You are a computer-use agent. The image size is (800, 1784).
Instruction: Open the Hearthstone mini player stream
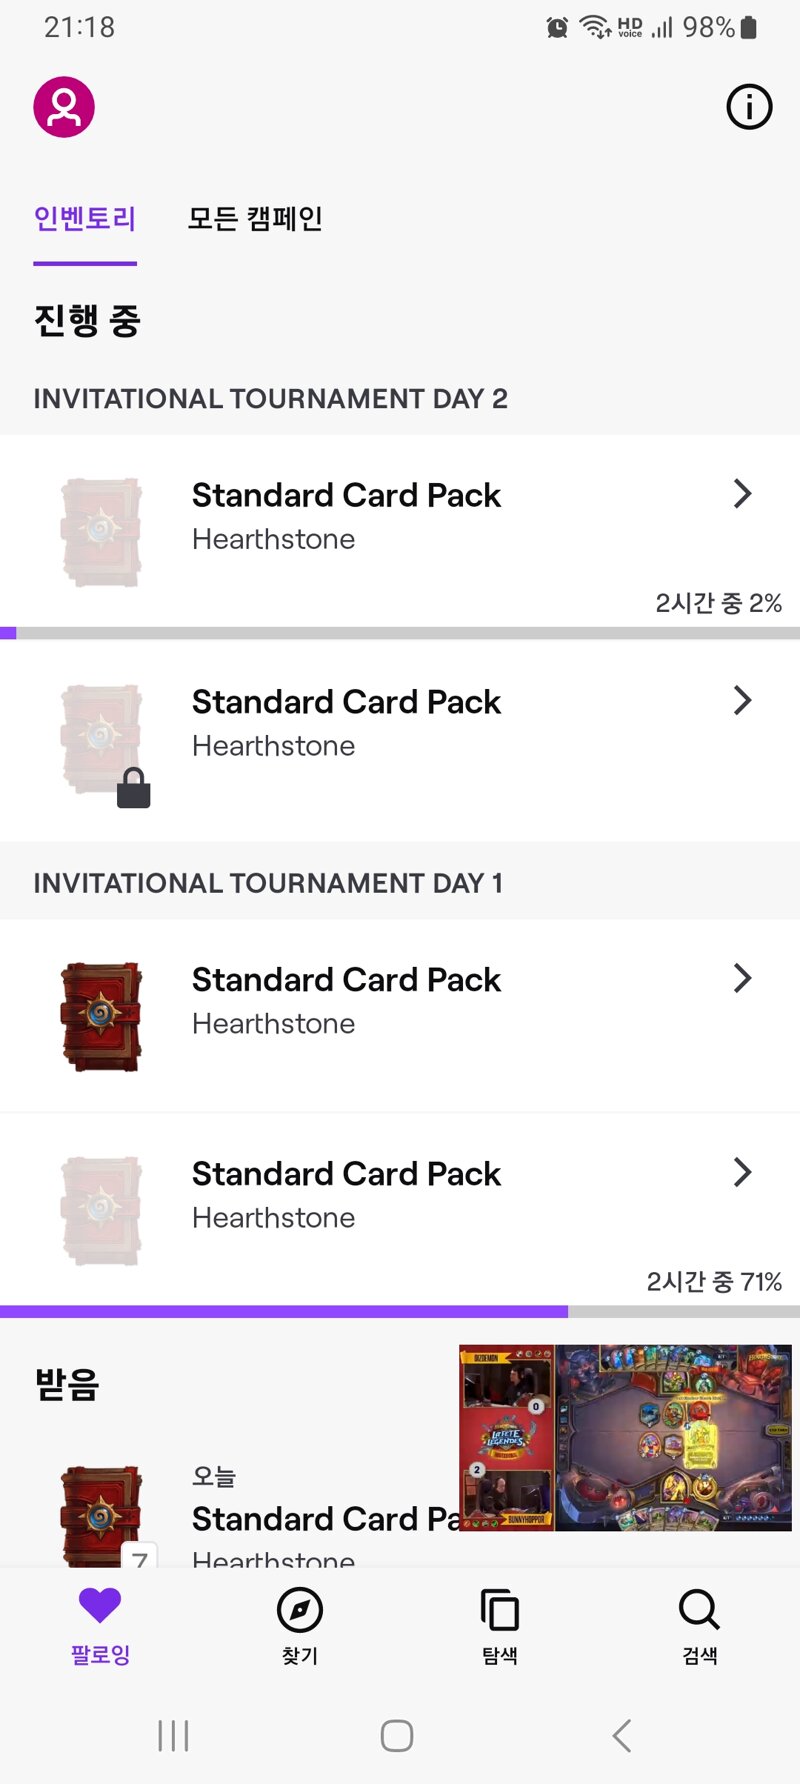pyautogui.click(x=625, y=1438)
